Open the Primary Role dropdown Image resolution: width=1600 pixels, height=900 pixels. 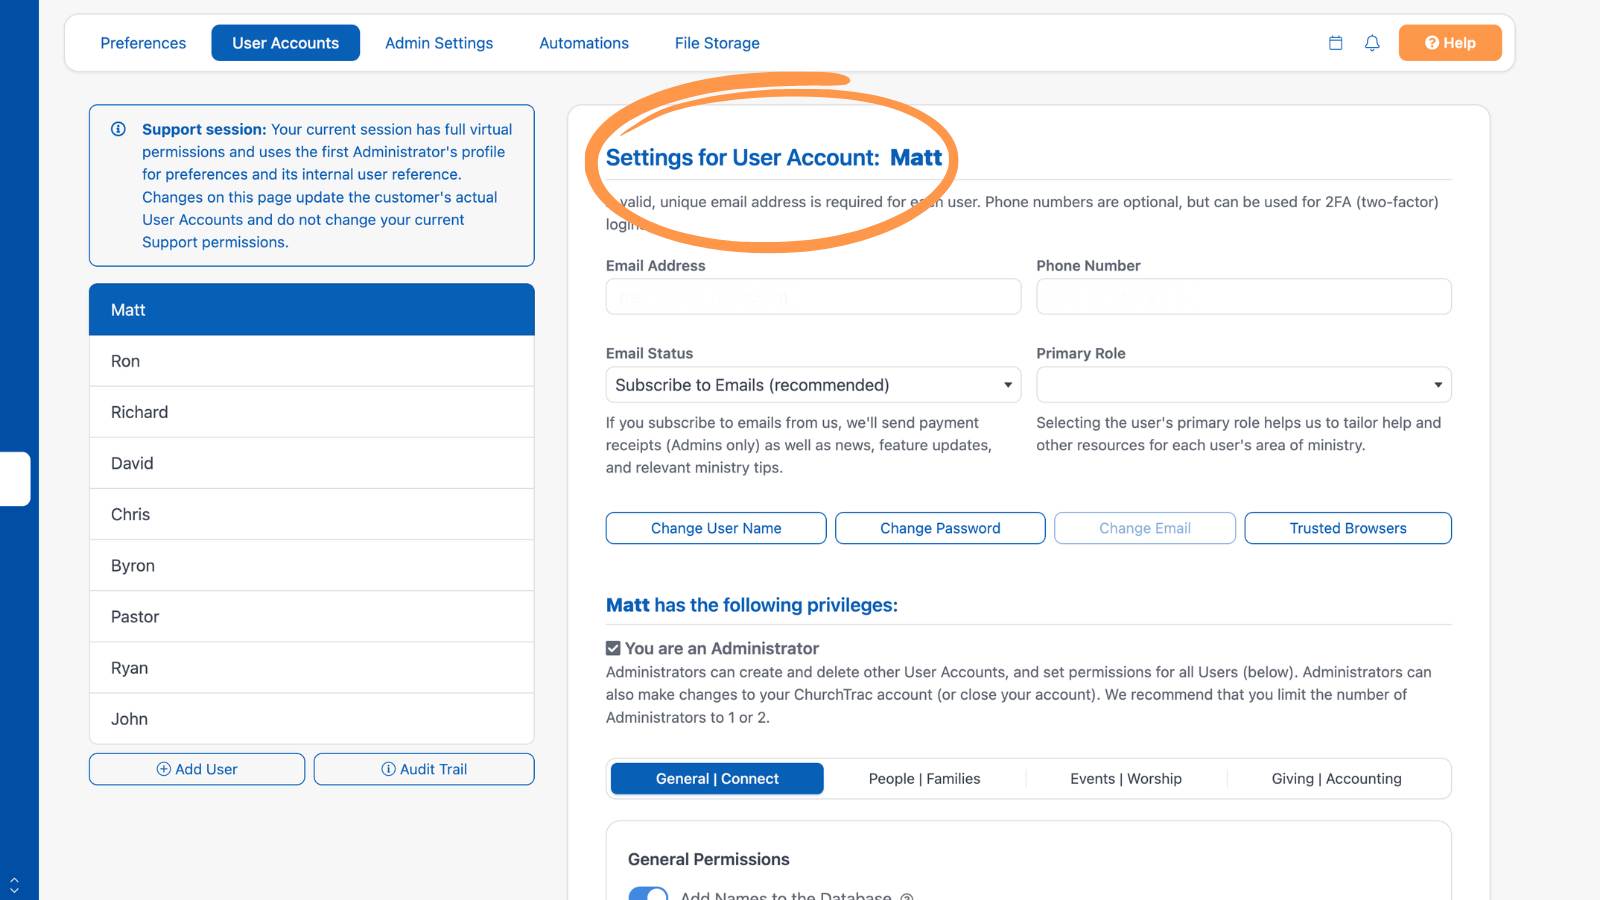[1244, 385]
